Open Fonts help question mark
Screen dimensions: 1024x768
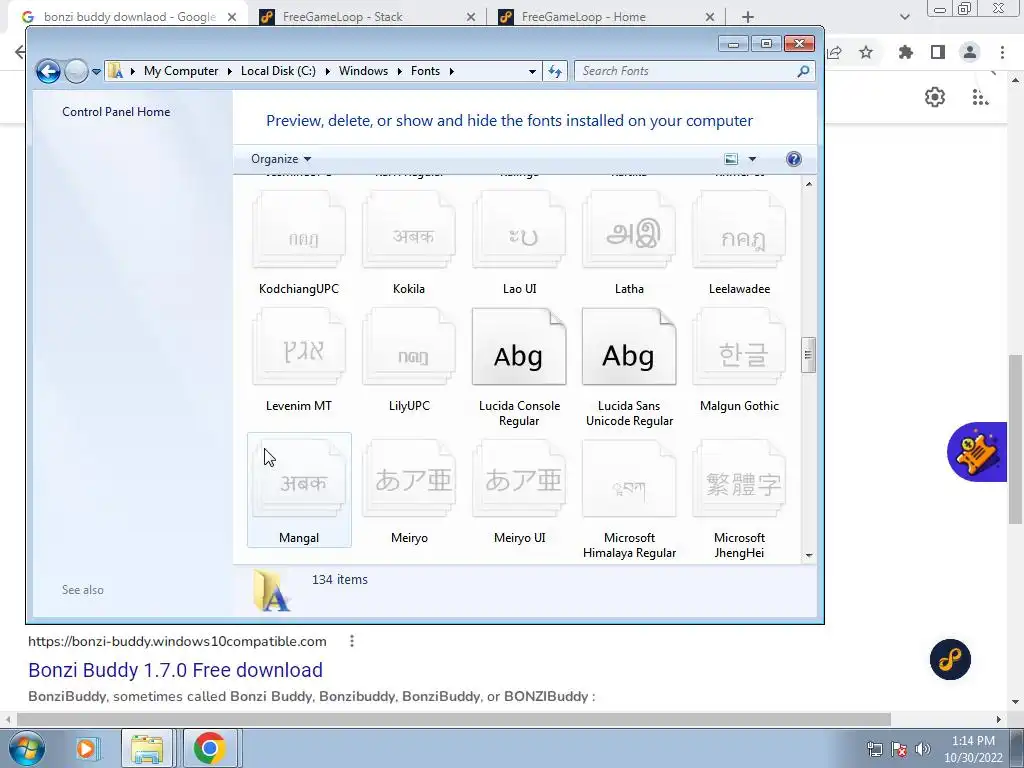pyautogui.click(x=793, y=159)
